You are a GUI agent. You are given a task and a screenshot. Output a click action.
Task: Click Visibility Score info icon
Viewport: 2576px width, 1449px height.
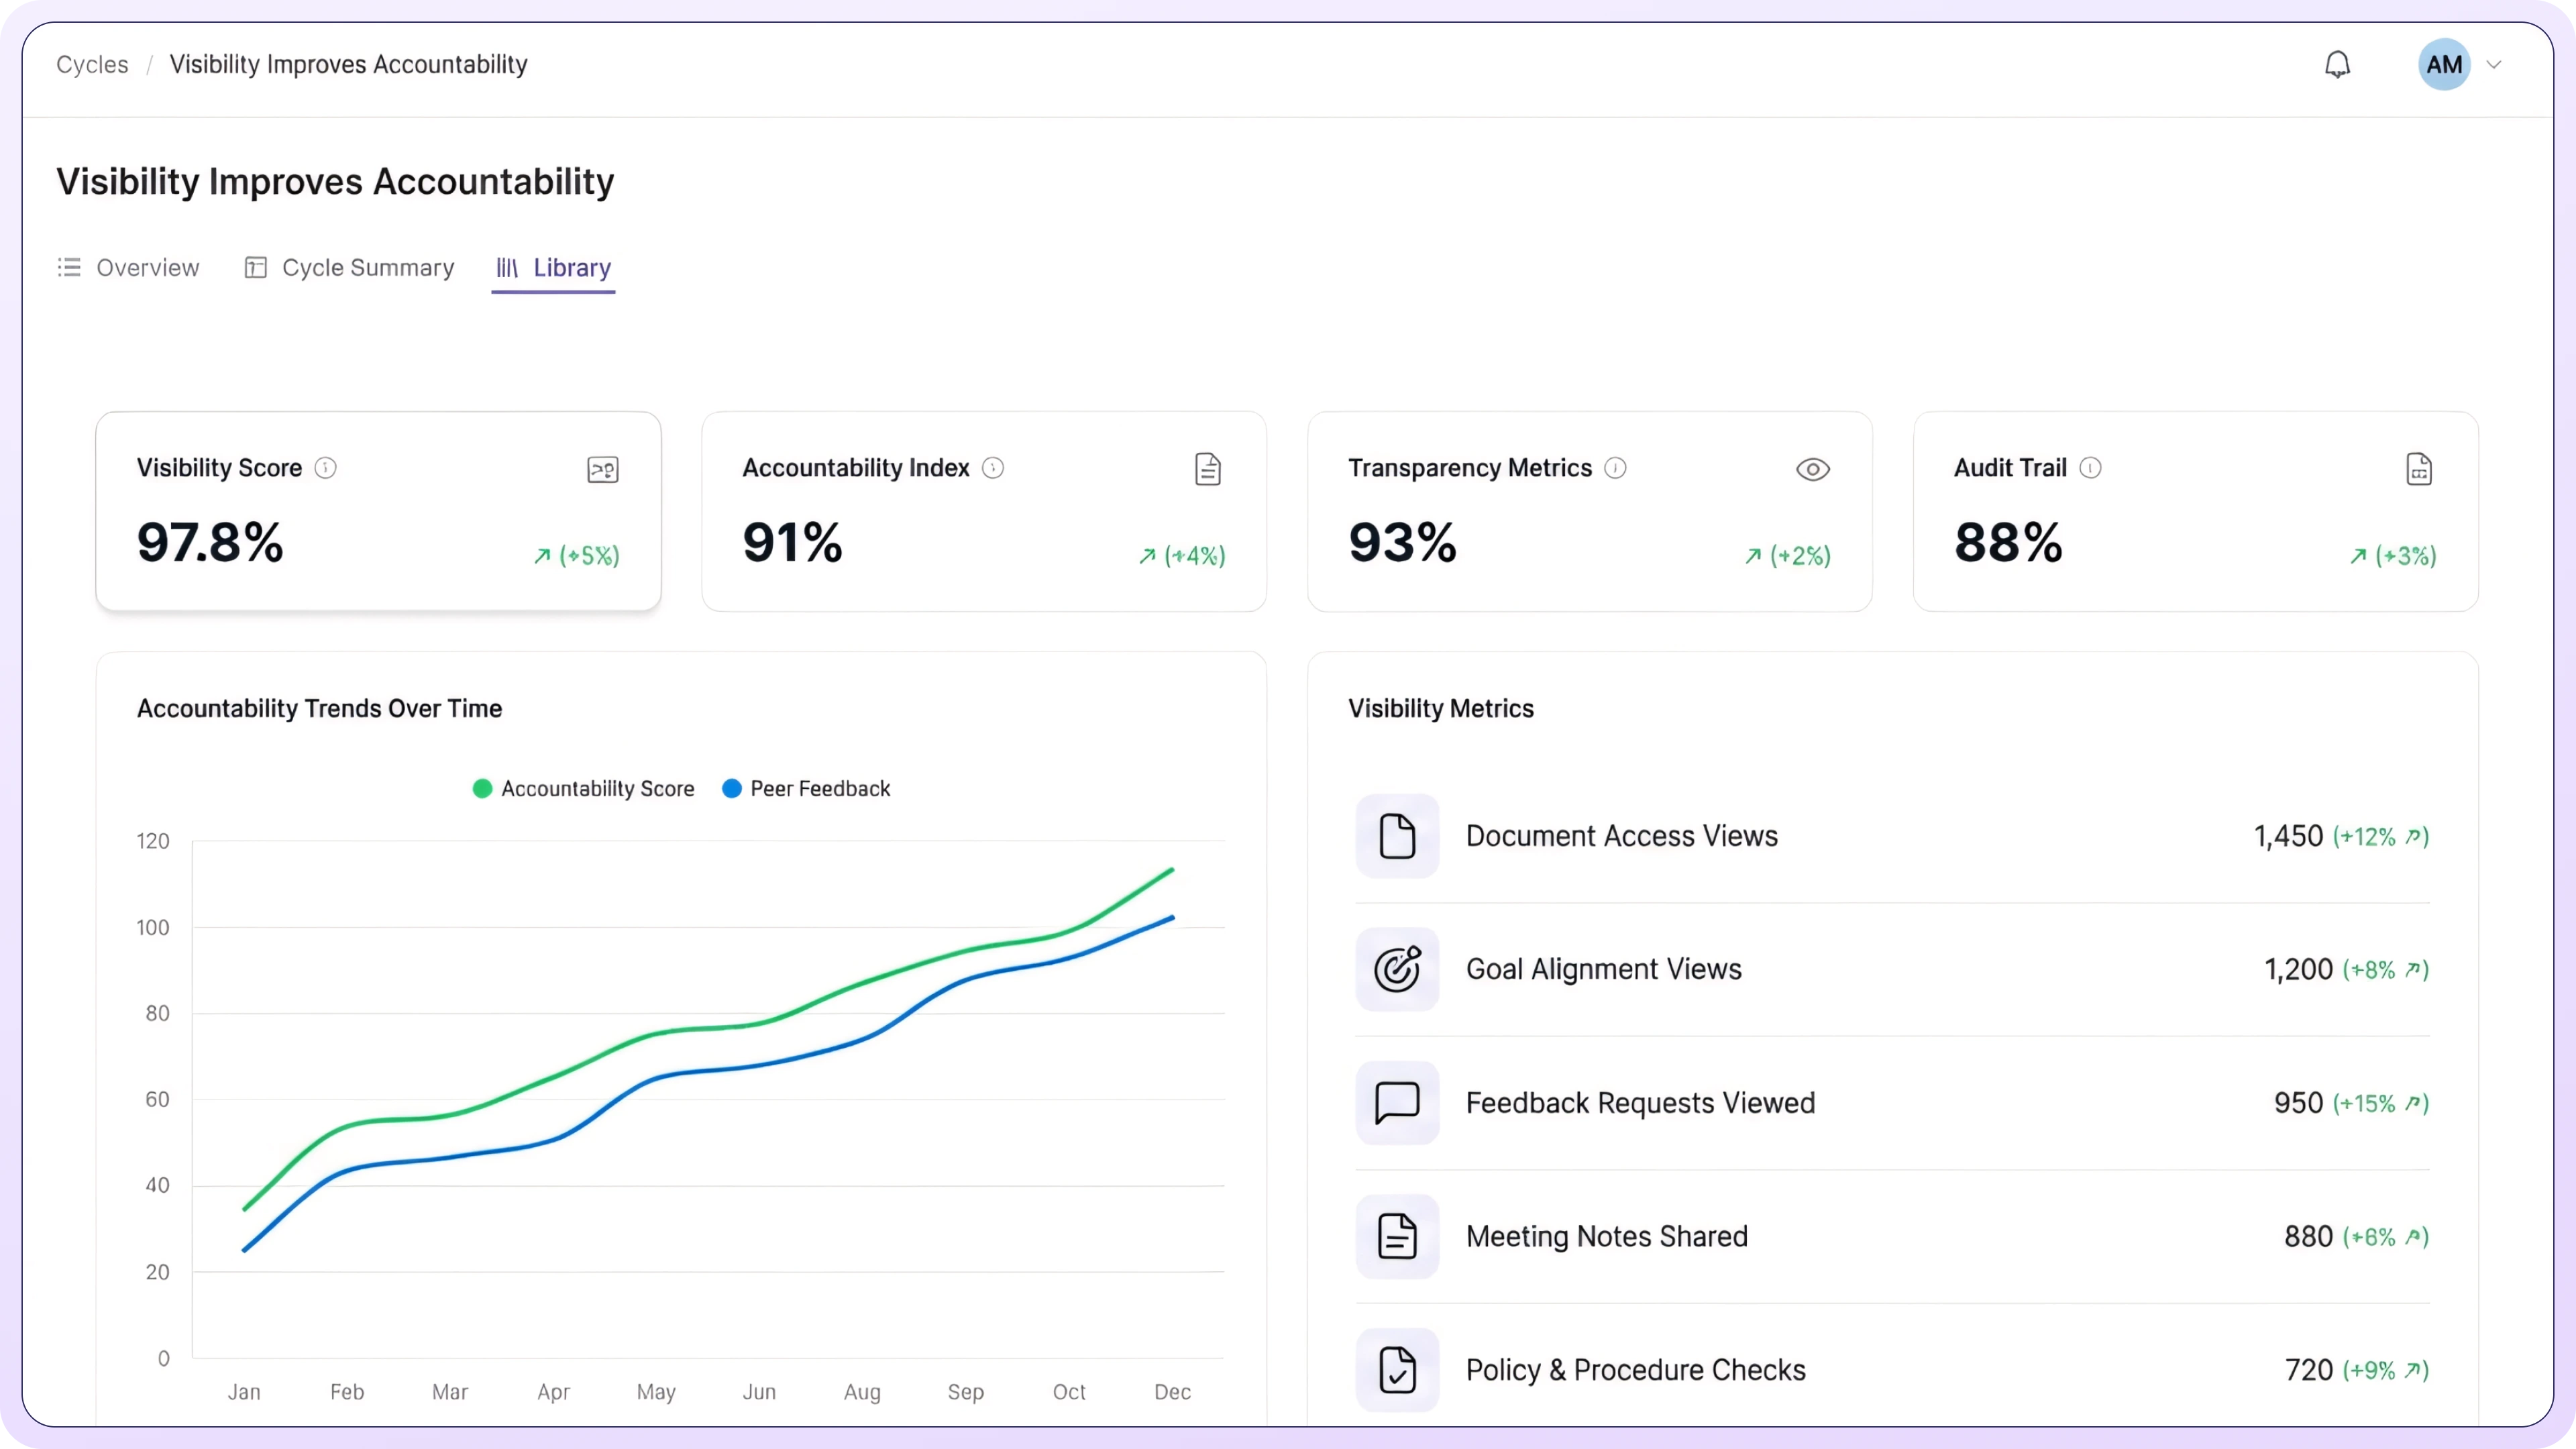coord(326,468)
